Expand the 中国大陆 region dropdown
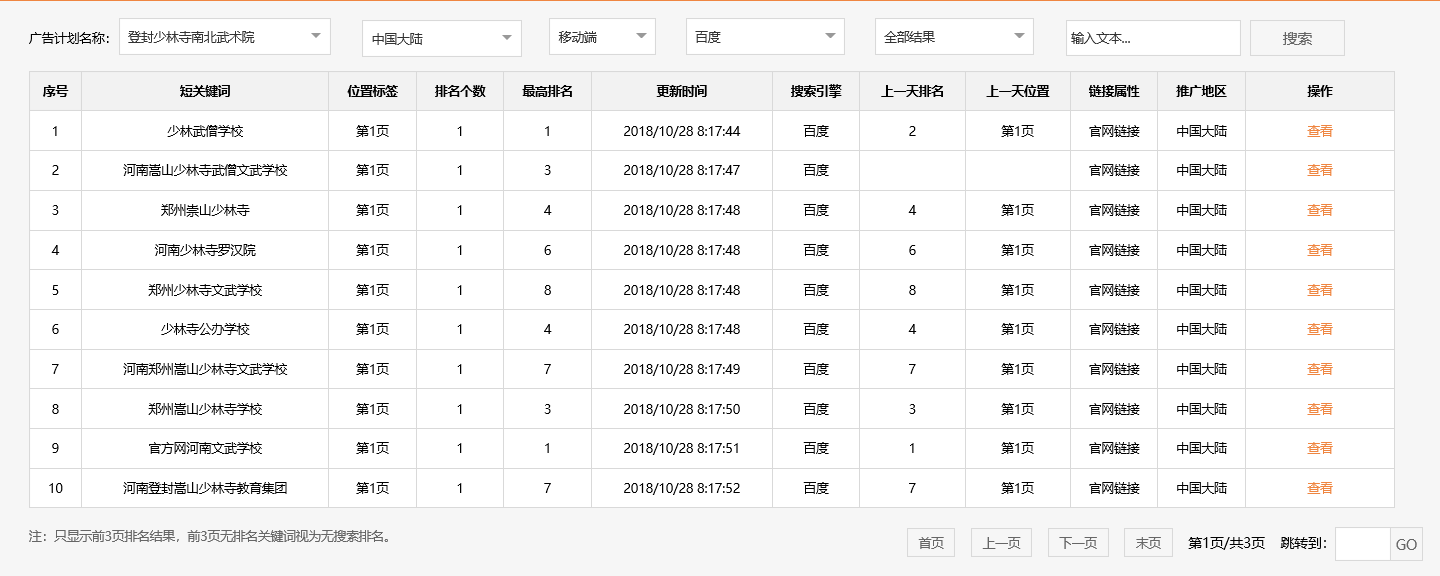This screenshot has height=576, width=1440. tap(441, 39)
